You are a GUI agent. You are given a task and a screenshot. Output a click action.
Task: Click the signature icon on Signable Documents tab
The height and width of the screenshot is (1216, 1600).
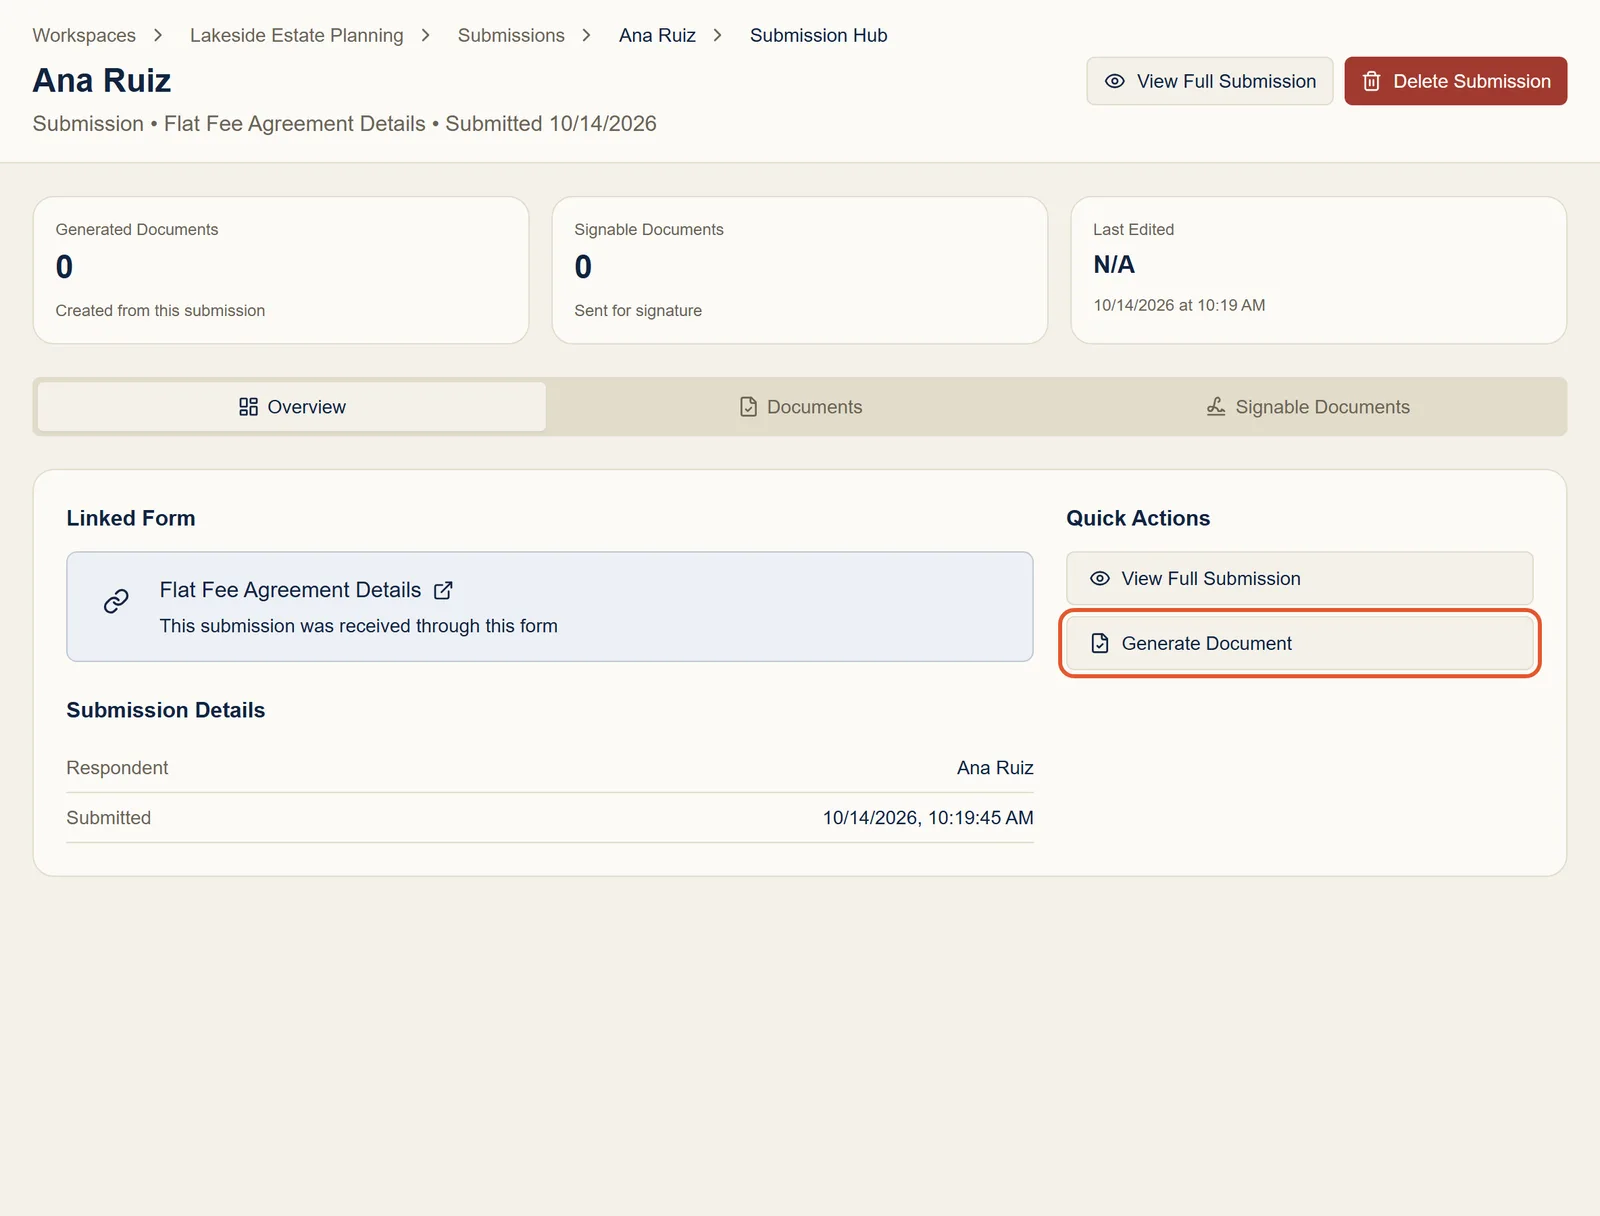tap(1216, 407)
